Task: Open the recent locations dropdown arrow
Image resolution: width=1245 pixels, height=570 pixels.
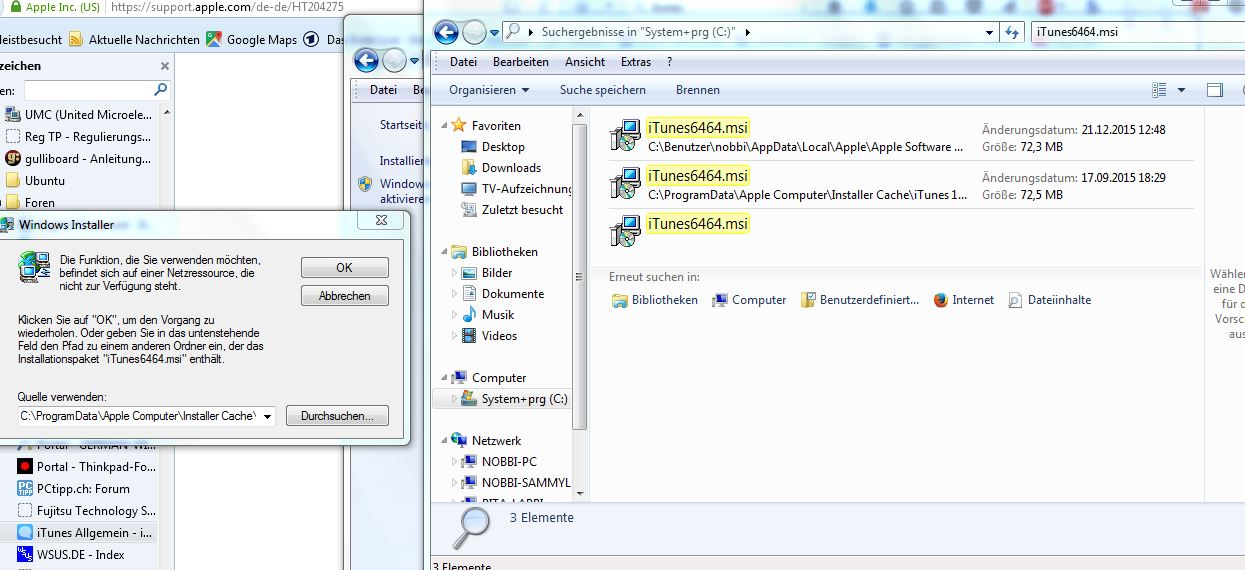Action: click(494, 33)
